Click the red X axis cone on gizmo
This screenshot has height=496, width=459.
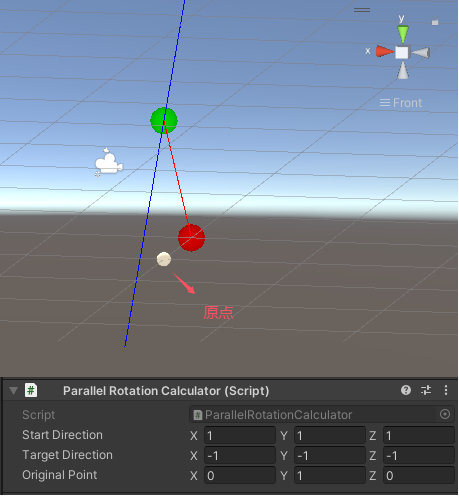coord(385,52)
